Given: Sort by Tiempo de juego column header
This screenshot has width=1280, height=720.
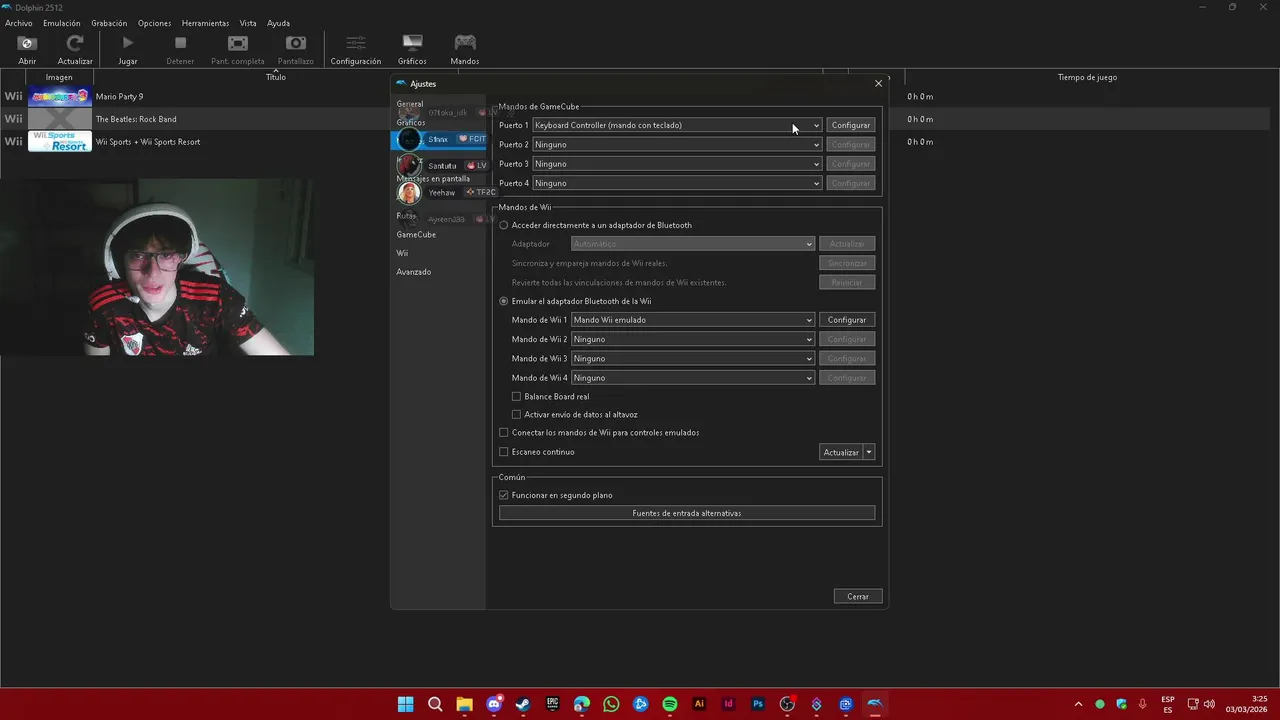Looking at the screenshot, I should coord(1088,77).
